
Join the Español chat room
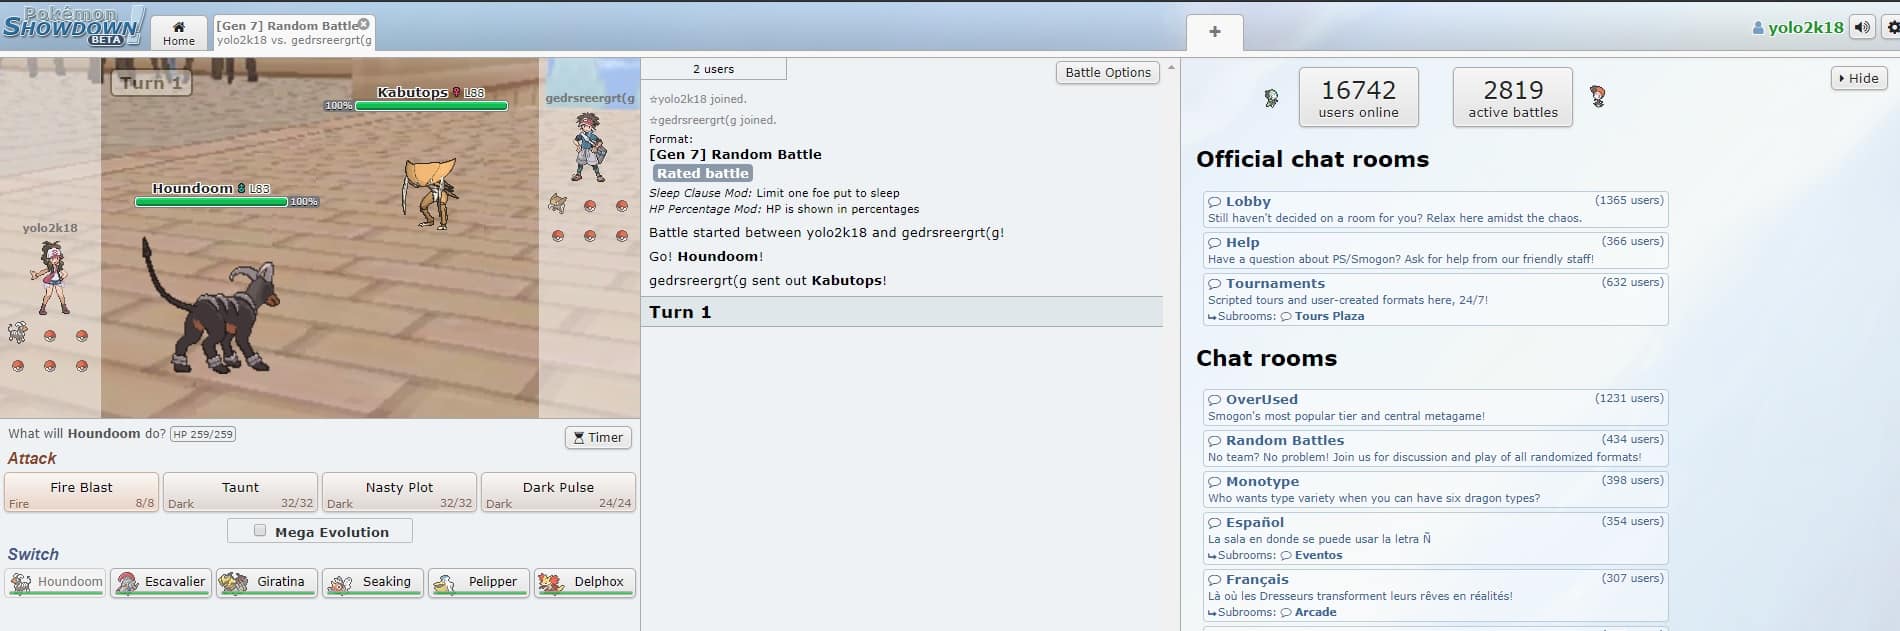[1436, 538]
